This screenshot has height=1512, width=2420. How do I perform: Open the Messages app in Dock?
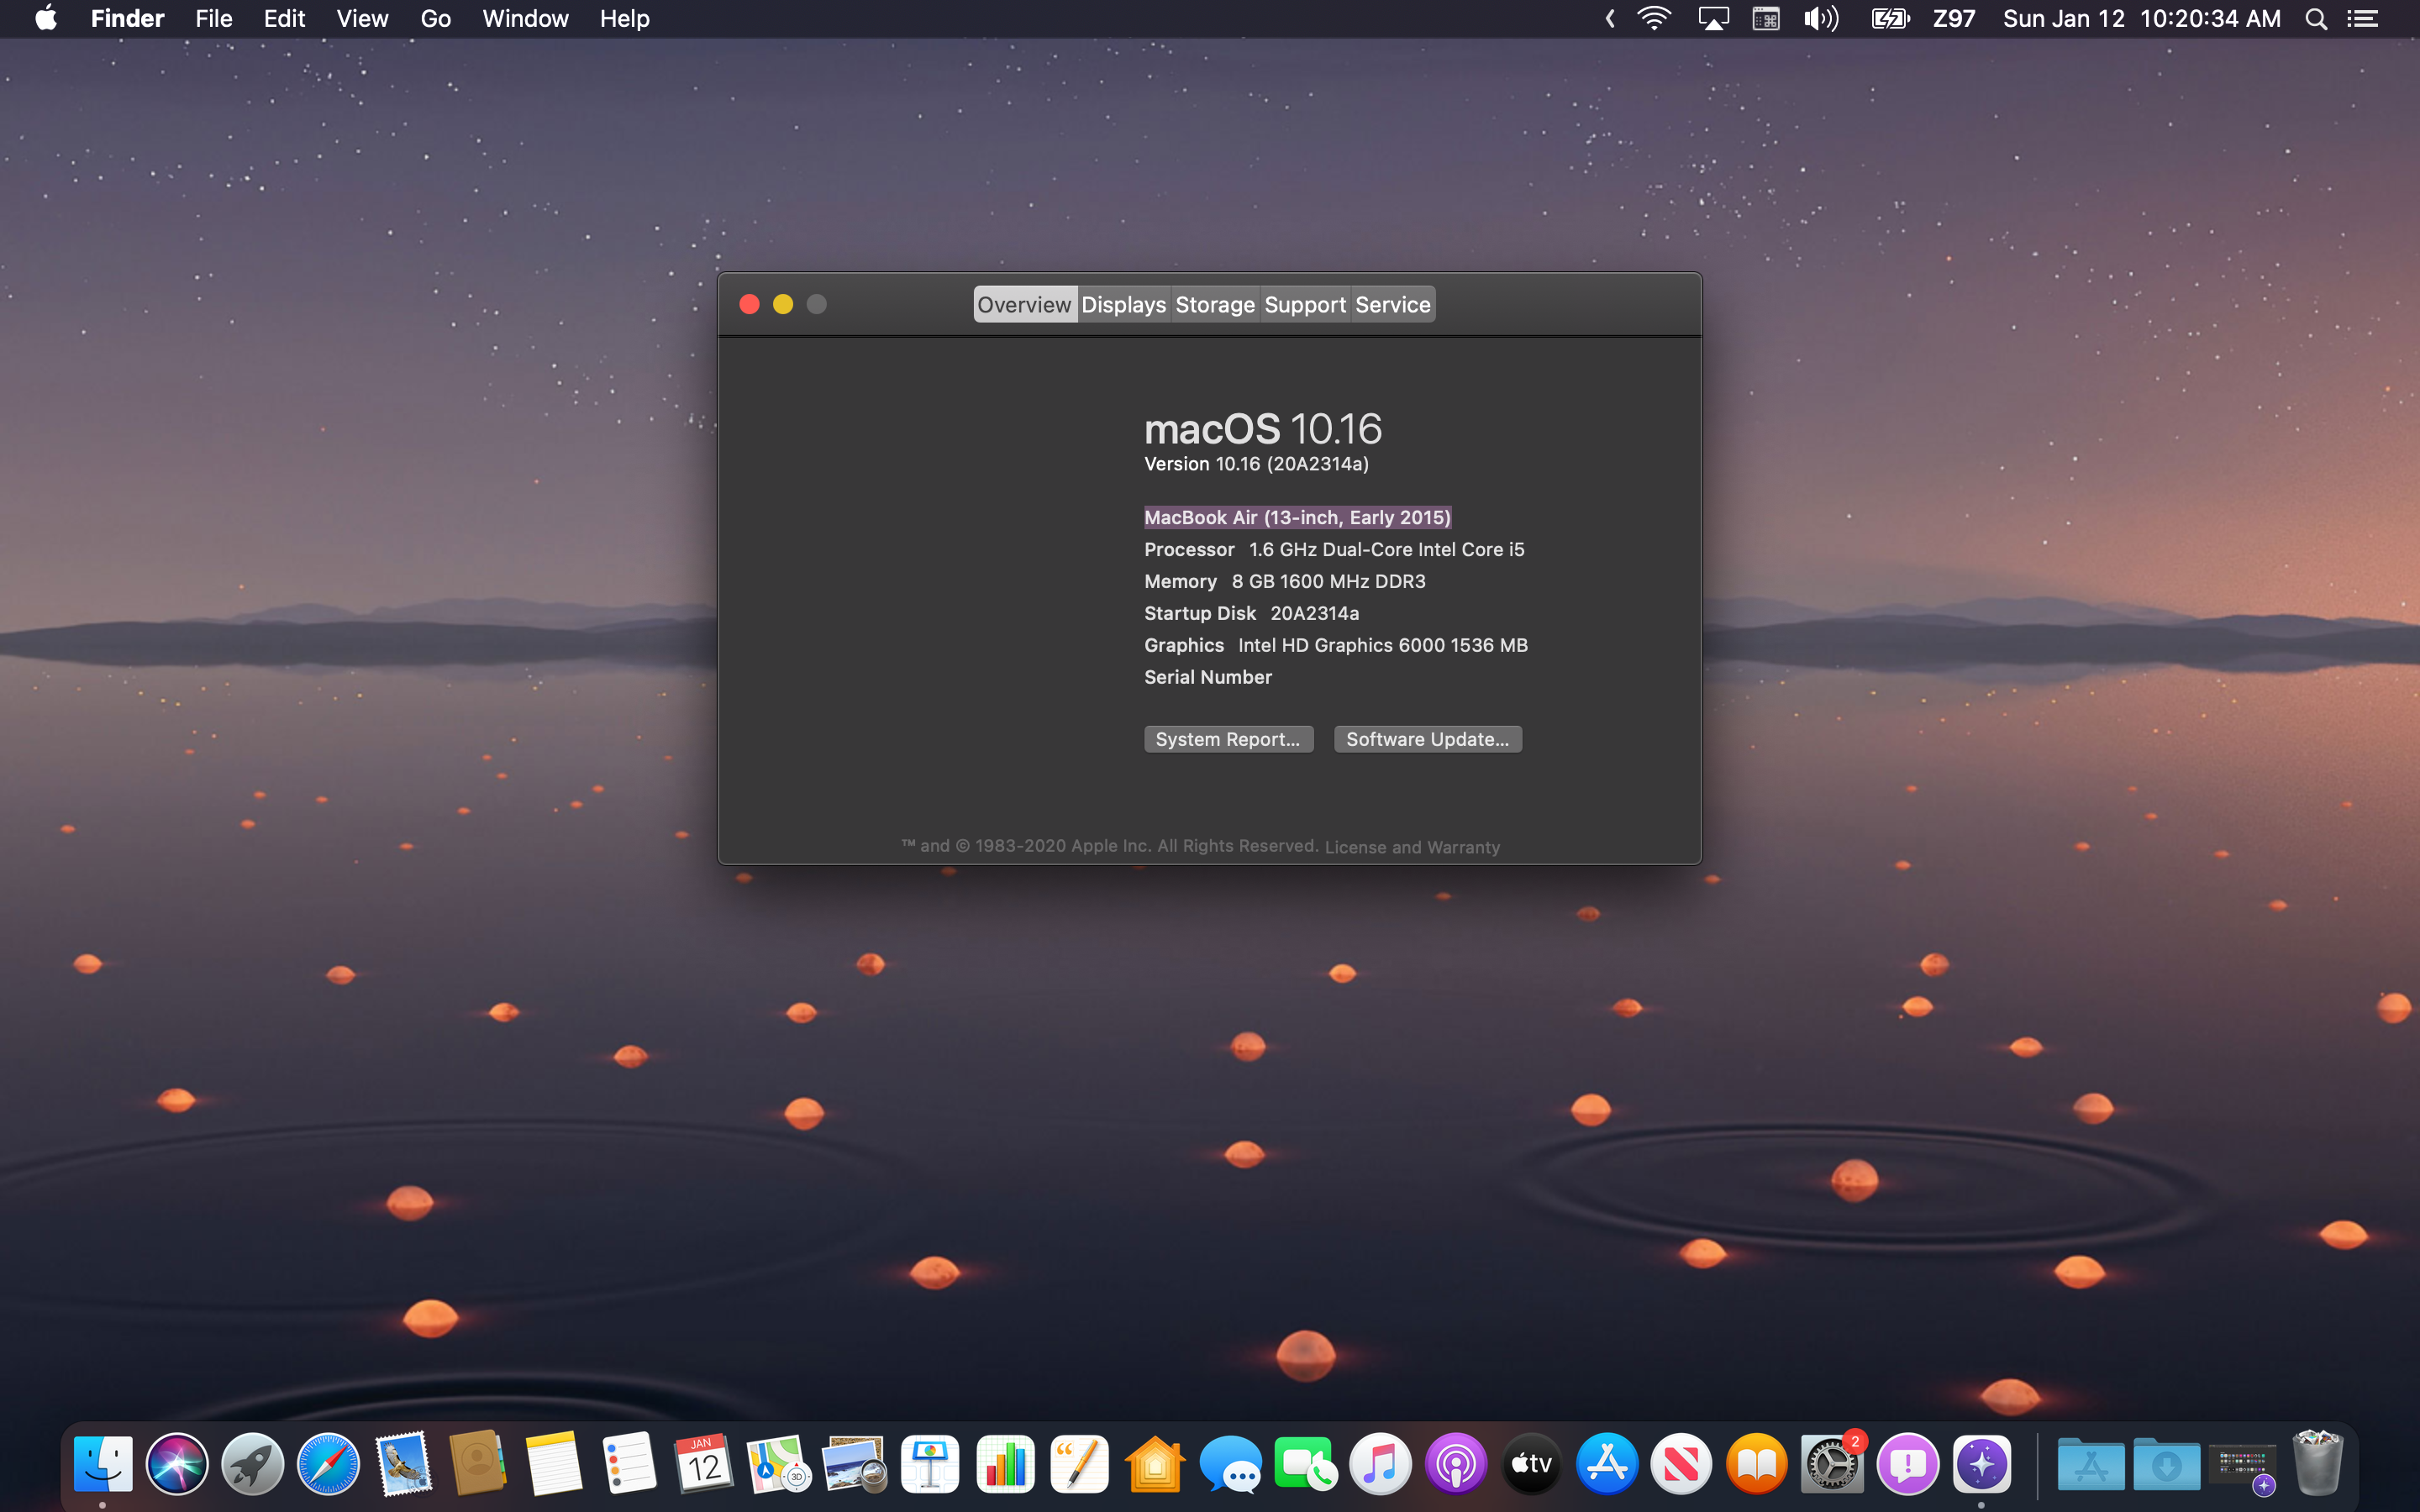pos(1229,1465)
